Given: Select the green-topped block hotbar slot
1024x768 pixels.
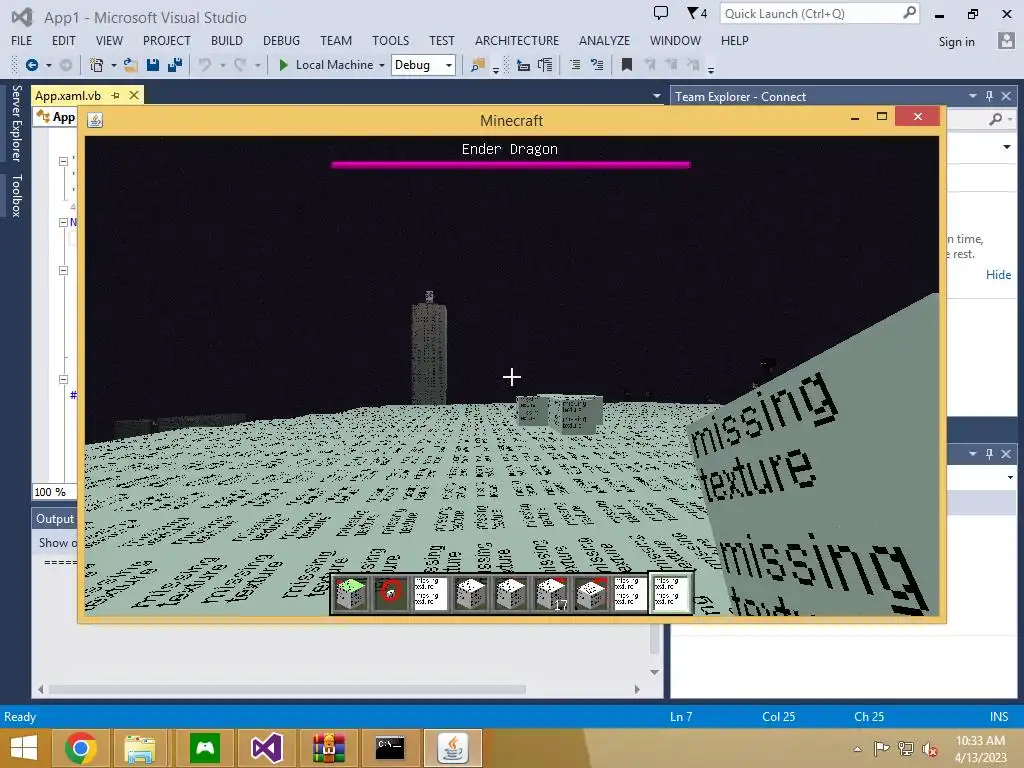Looking at the screenshot, I should [x=351, y=594].
